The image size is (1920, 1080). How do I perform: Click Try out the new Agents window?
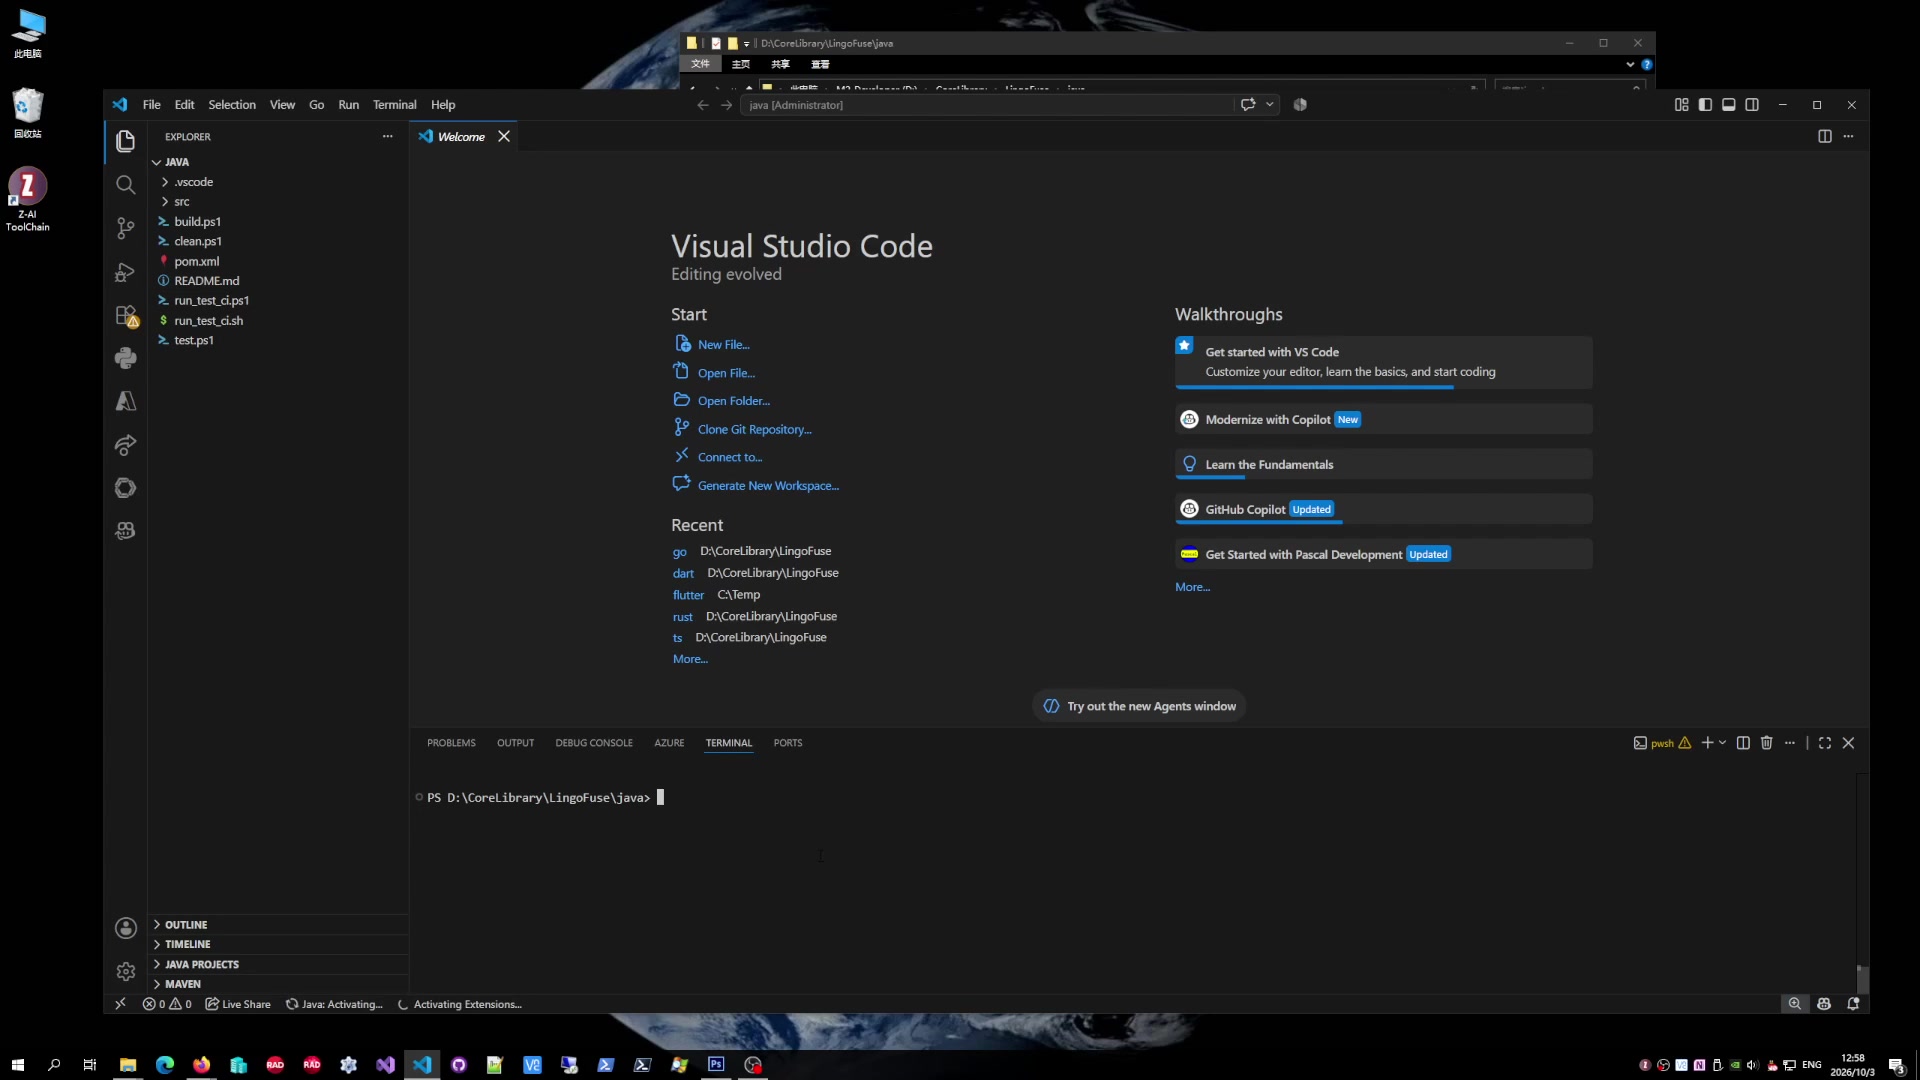point(1139,706)
